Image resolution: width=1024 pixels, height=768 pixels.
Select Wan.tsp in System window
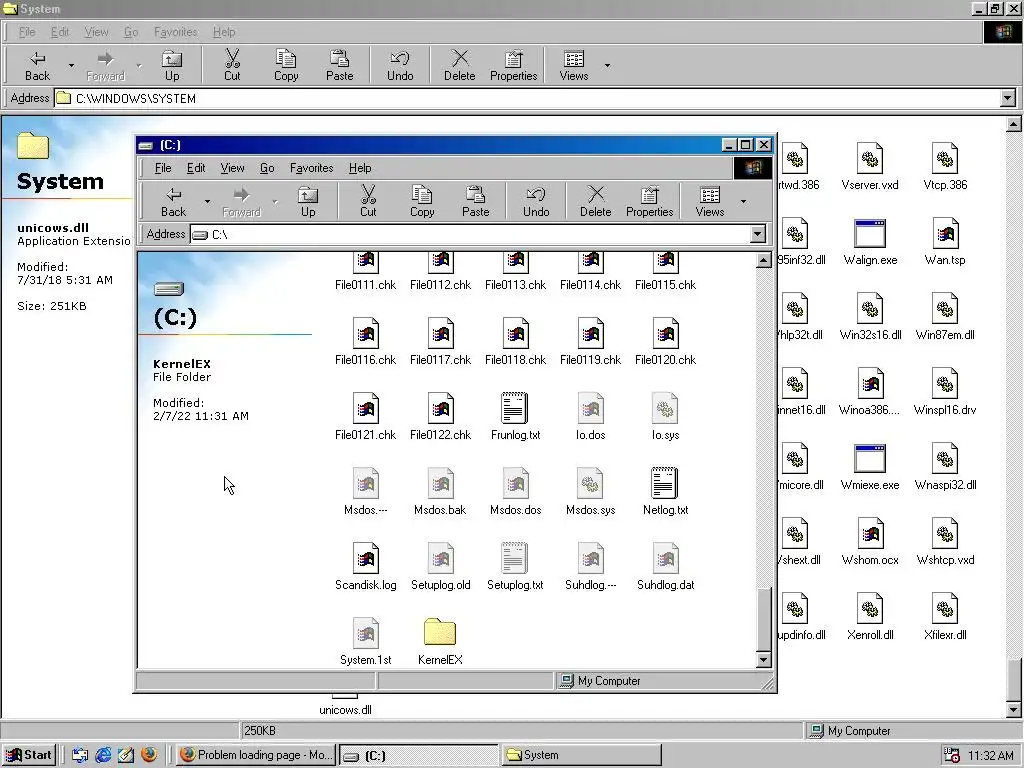click(x=945, y=242)
